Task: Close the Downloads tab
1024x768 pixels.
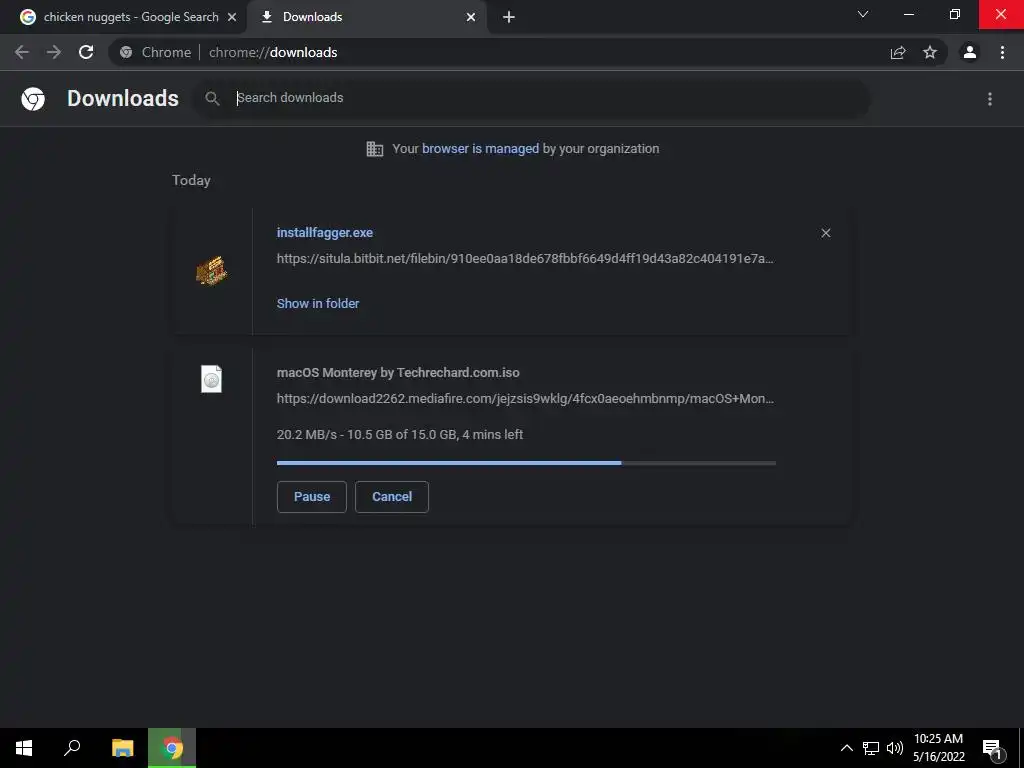Action: click(x=471, y=17)
